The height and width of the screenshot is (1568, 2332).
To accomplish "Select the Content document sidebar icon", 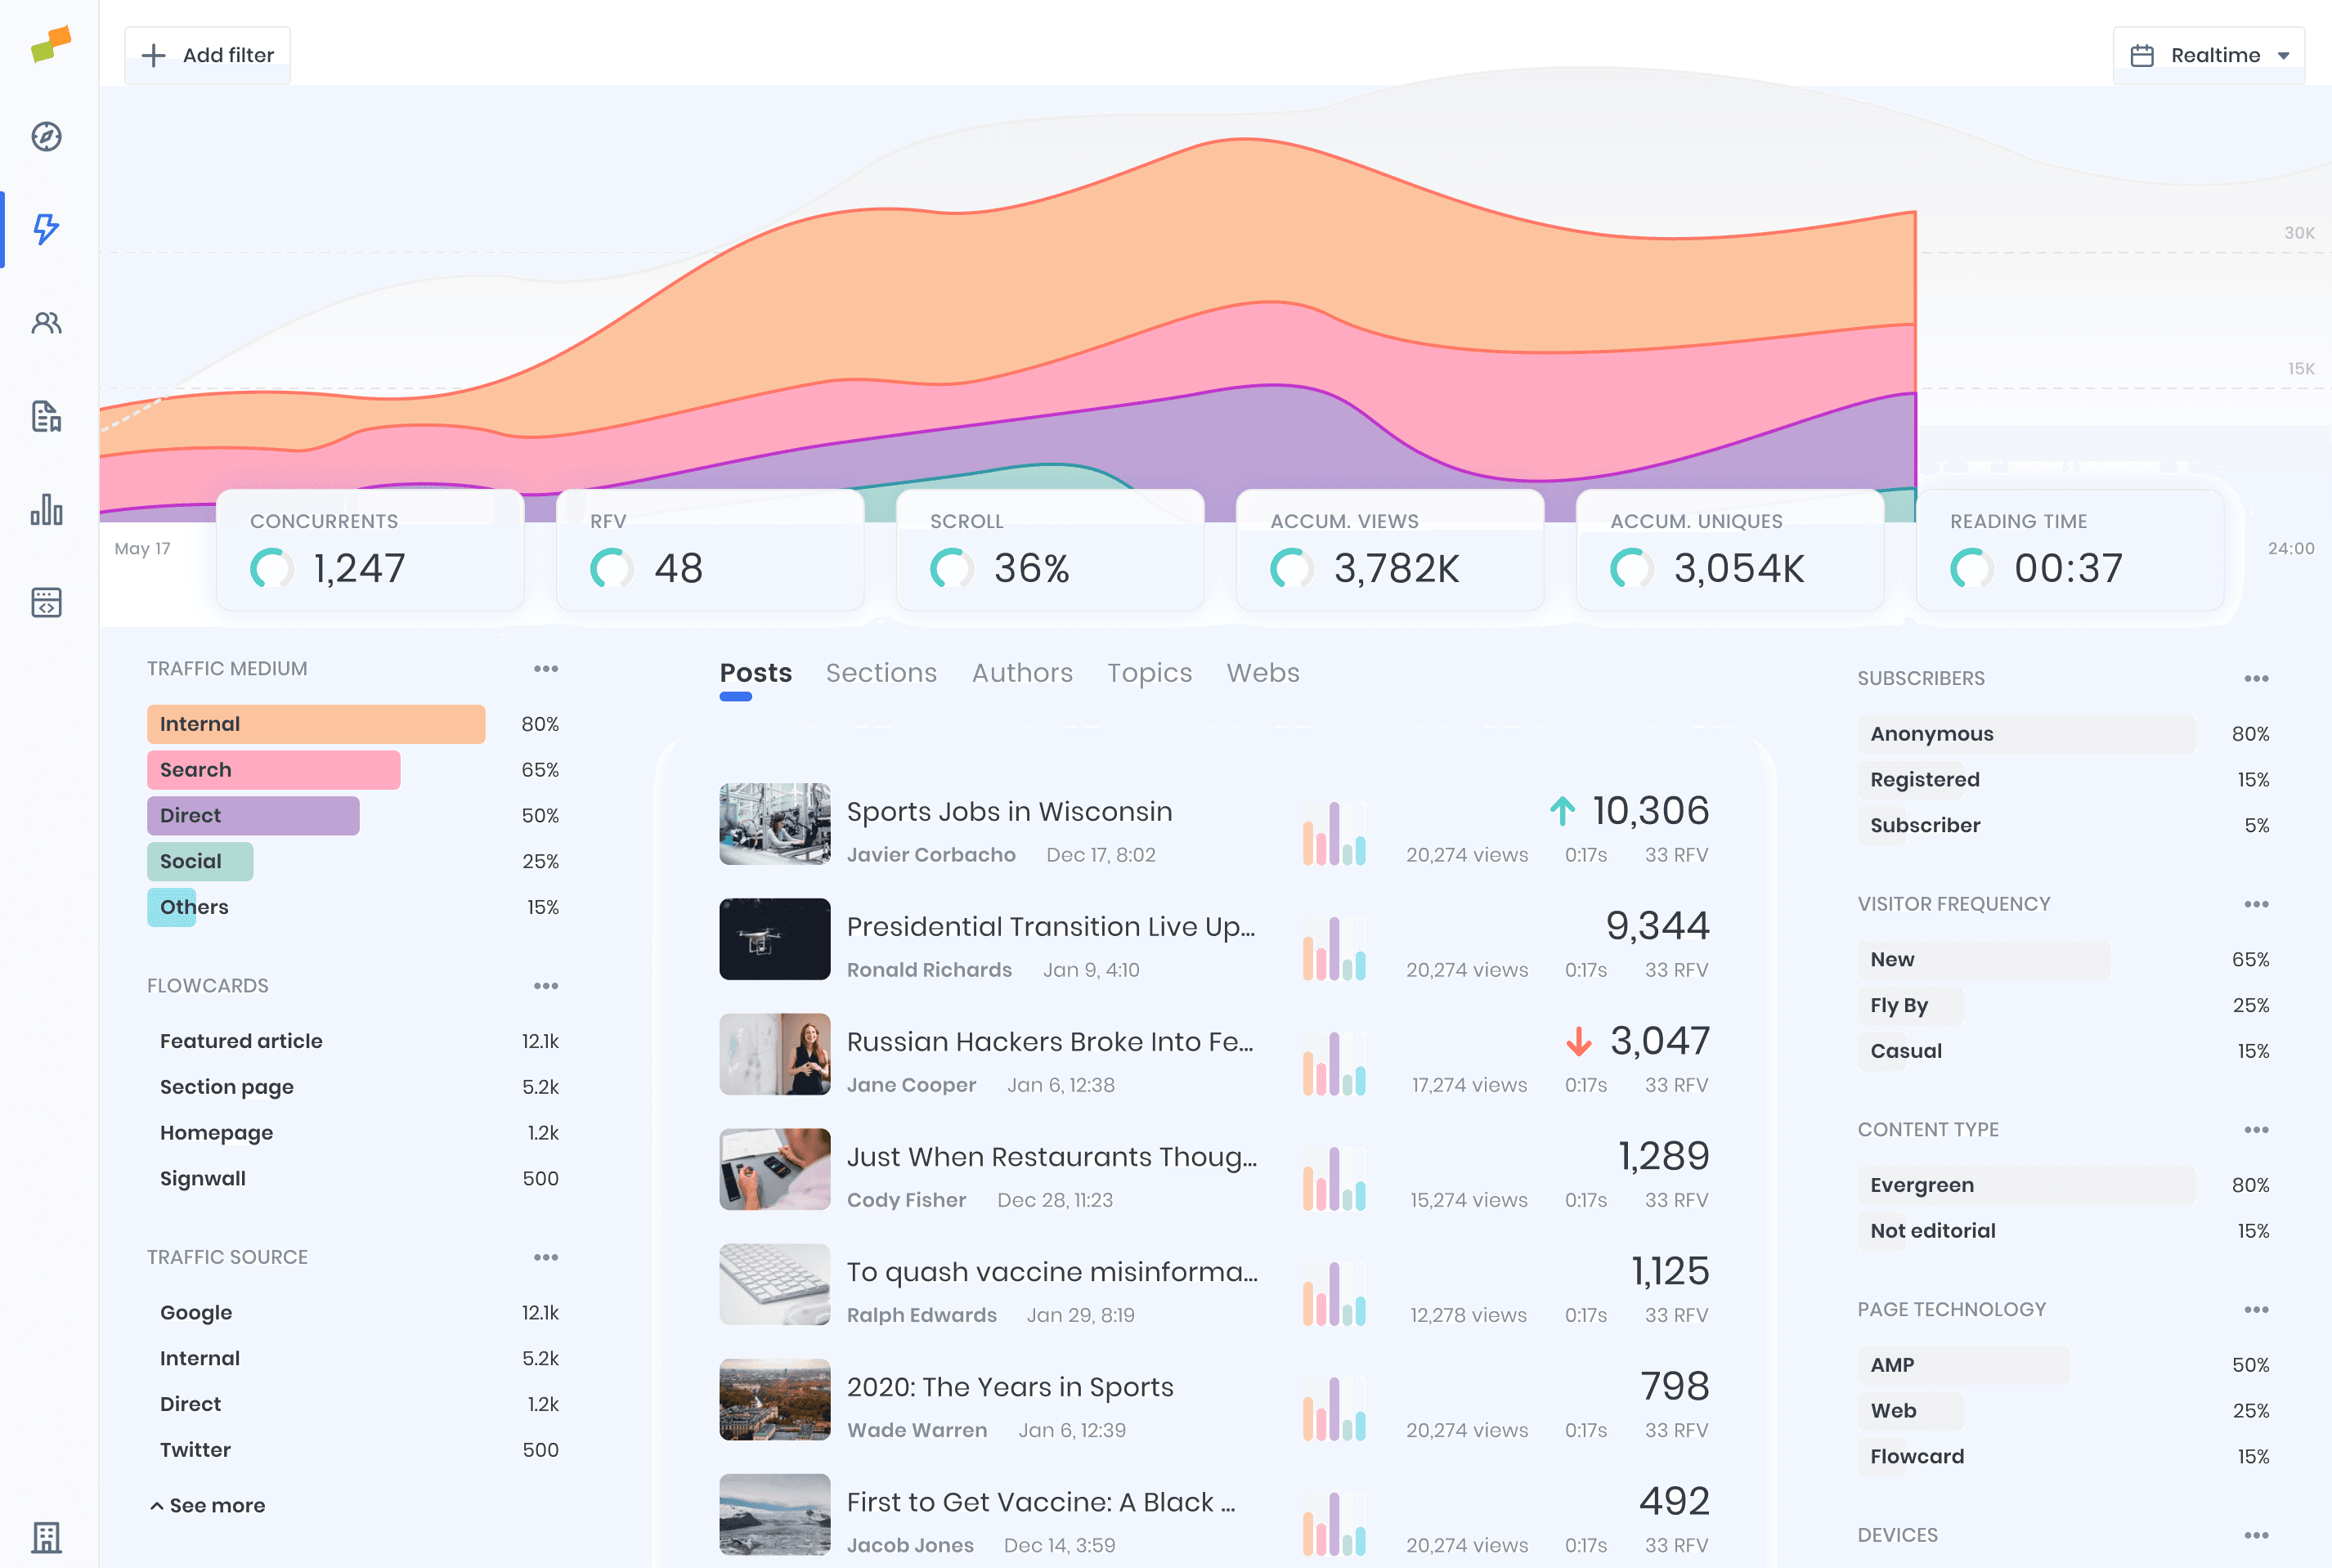I will [x=45, y=418].
